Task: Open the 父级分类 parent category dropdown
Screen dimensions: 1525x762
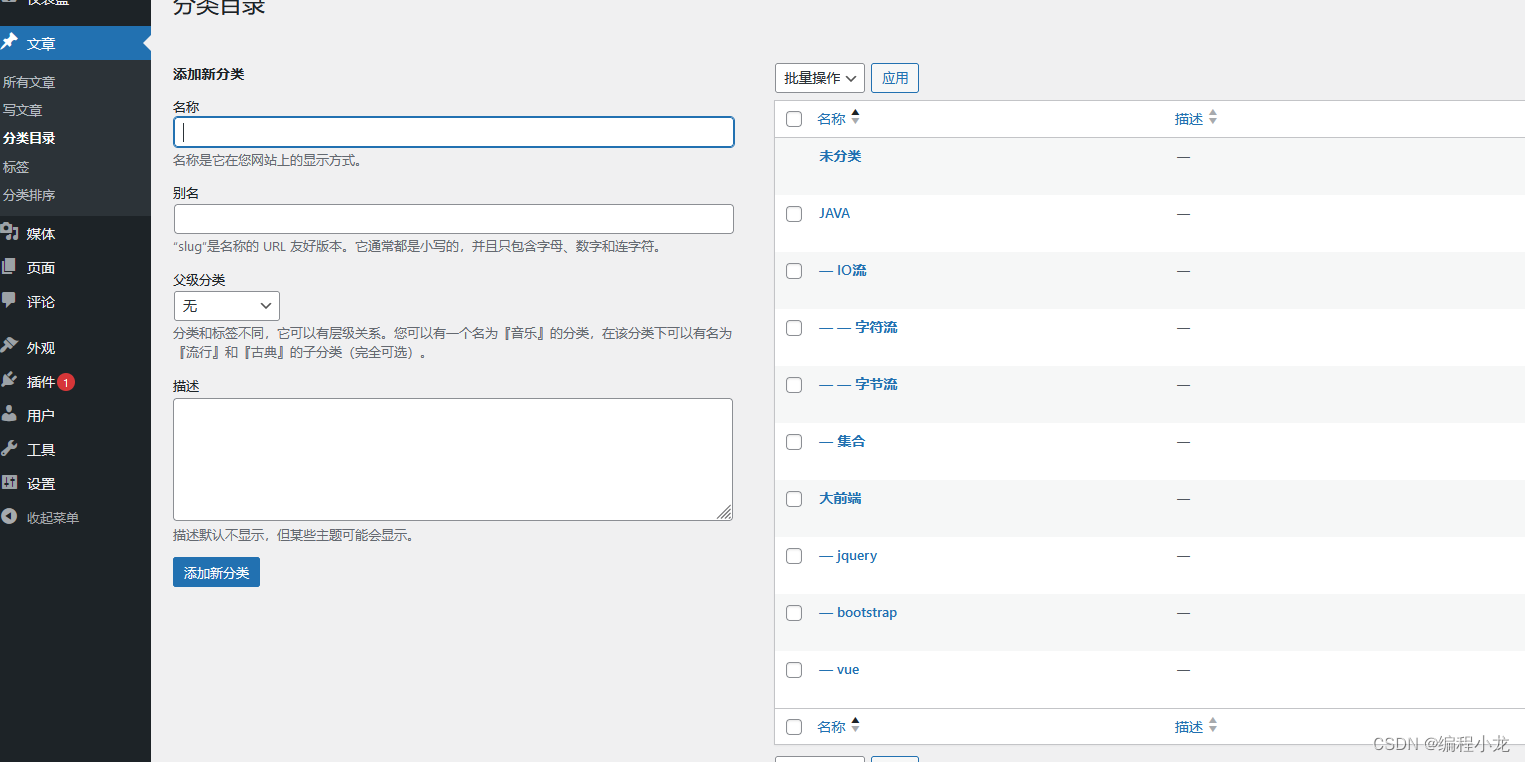Action: click(x=227, y=306)
